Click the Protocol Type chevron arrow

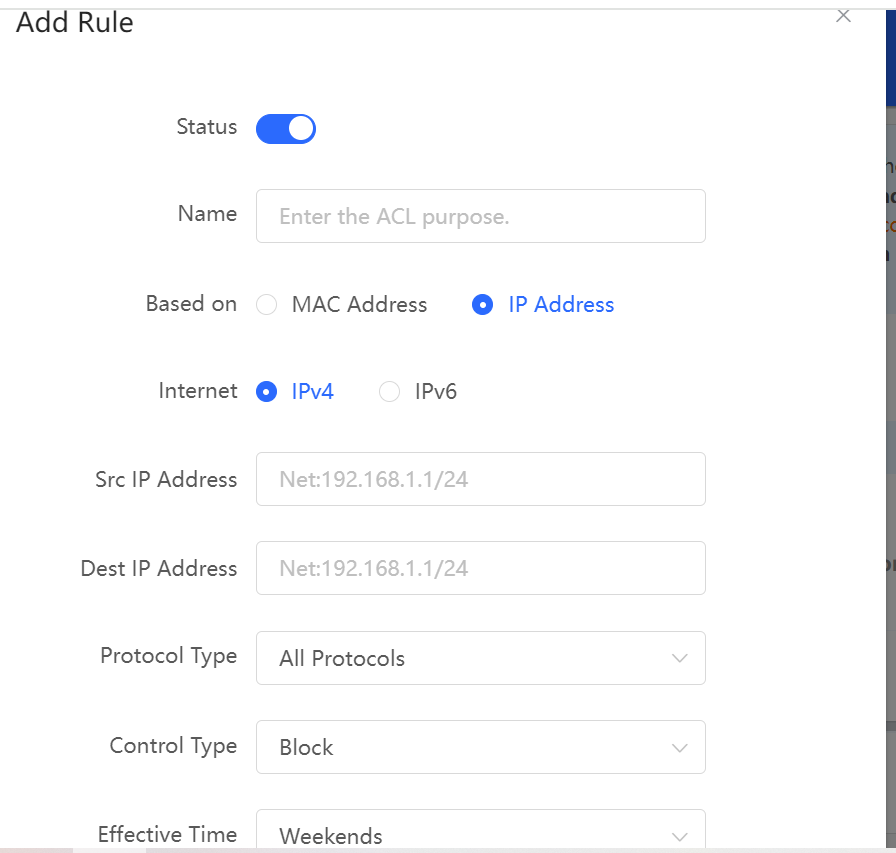coord(679,658)
